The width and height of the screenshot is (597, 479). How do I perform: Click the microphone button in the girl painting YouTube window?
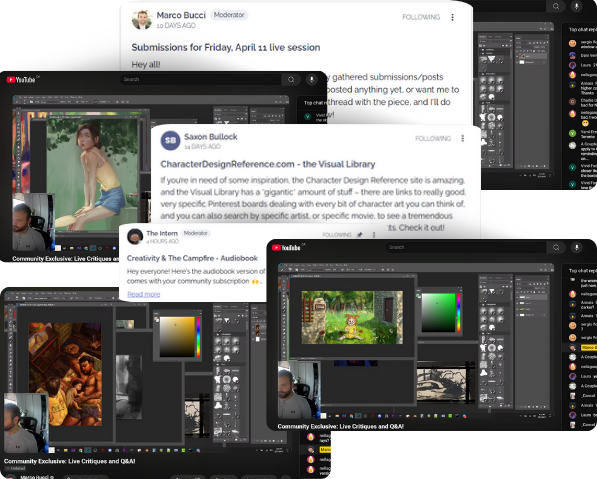311,80
